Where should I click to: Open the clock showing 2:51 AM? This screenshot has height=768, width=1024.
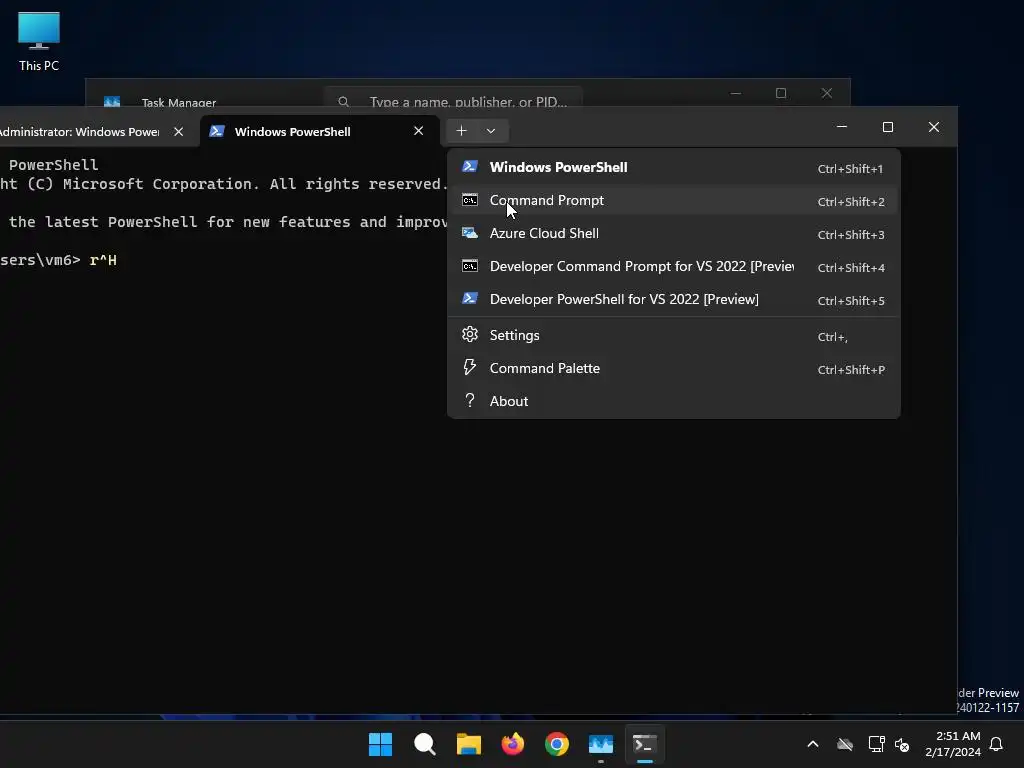953,744
